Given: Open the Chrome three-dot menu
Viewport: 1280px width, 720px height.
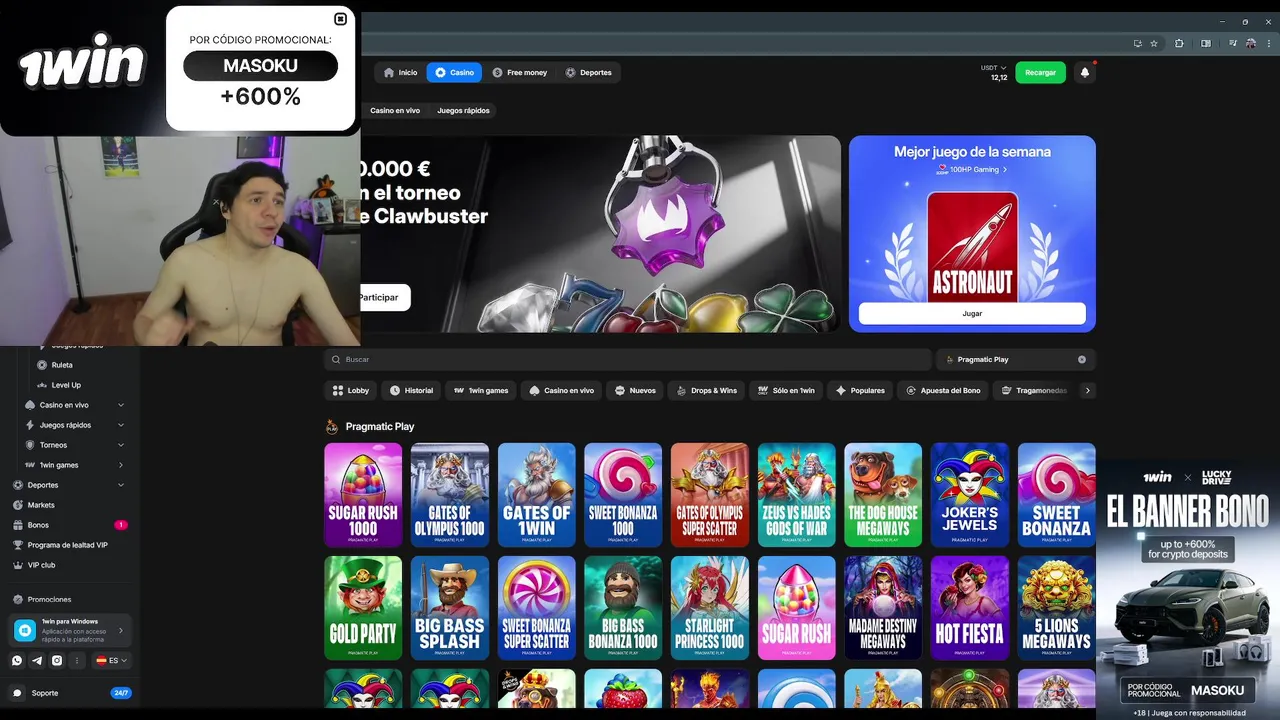Looking at the screenshot, I should [1268, 43].
